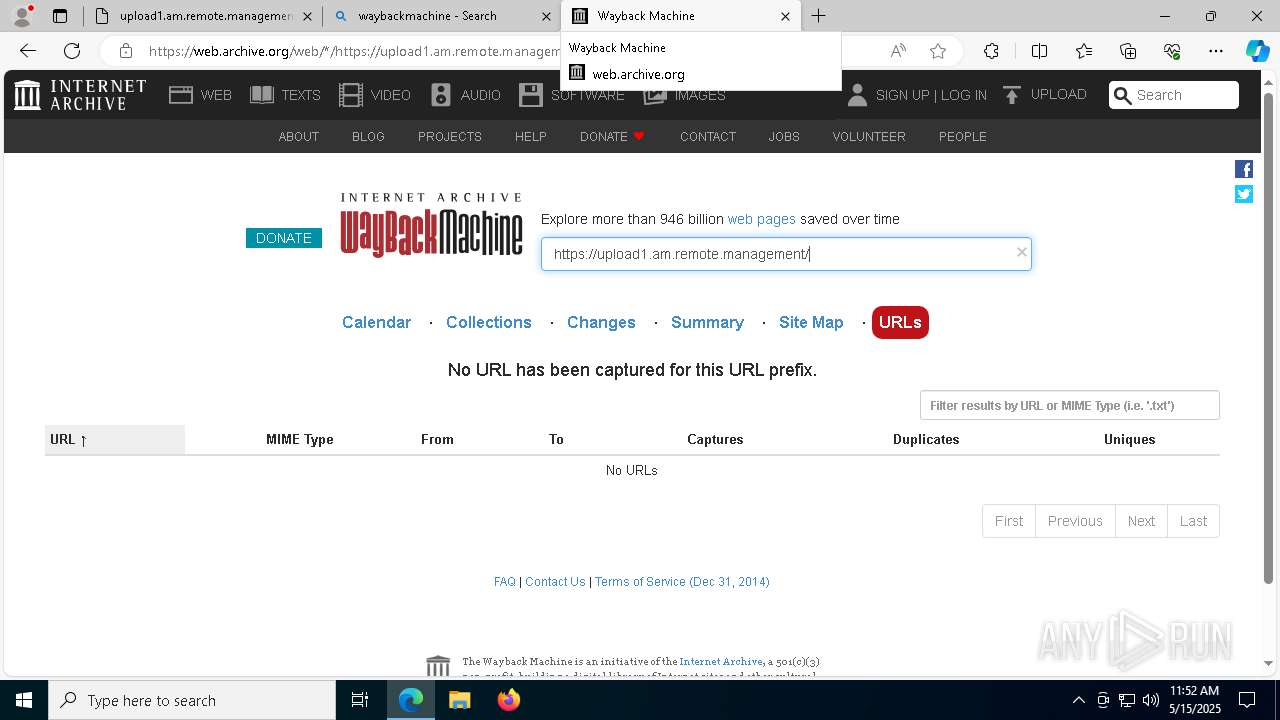Open the ABOUT menu item
The width and height of the screenshot is (1280, 720).
[x=298, y=137]
